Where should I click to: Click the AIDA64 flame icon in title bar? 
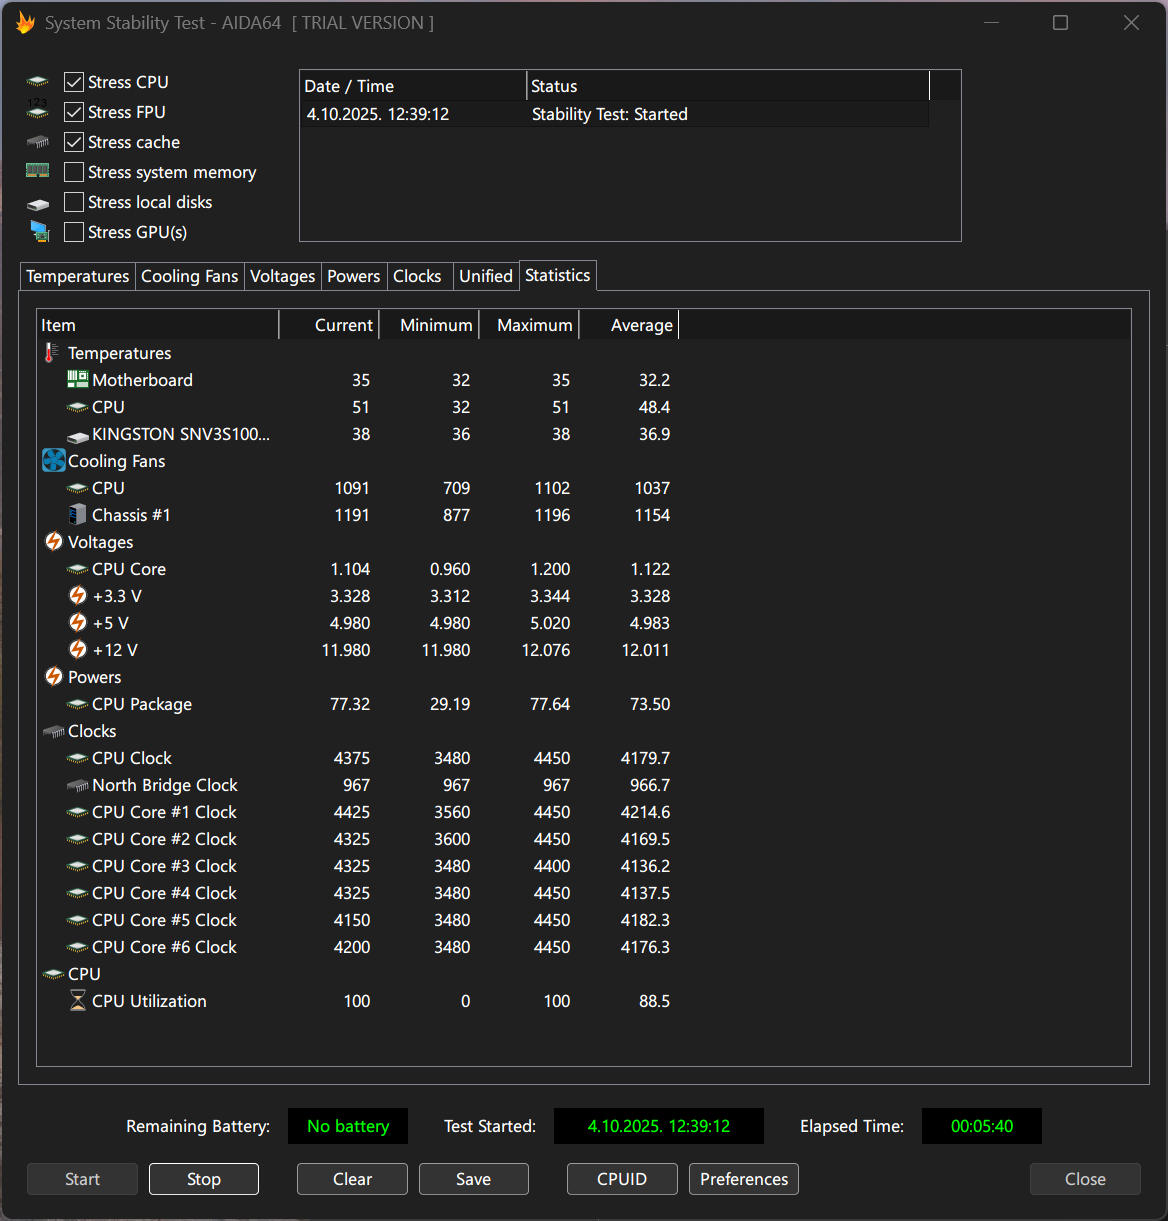point(25,23)
